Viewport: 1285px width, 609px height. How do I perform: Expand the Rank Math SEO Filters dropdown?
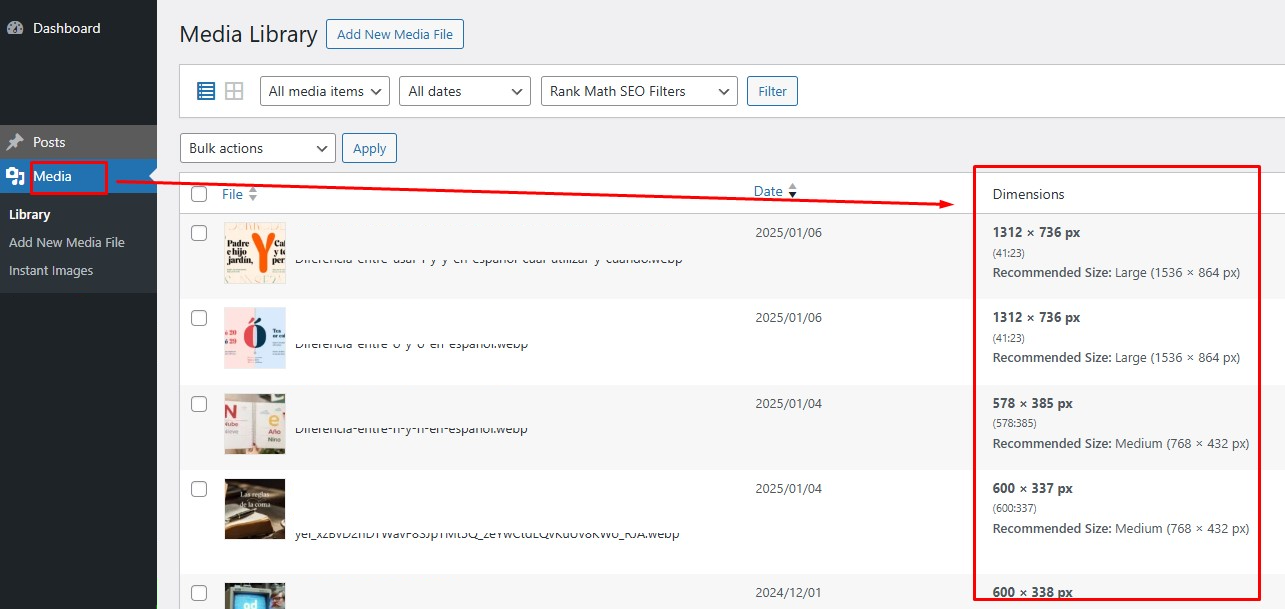click(639, 91)
